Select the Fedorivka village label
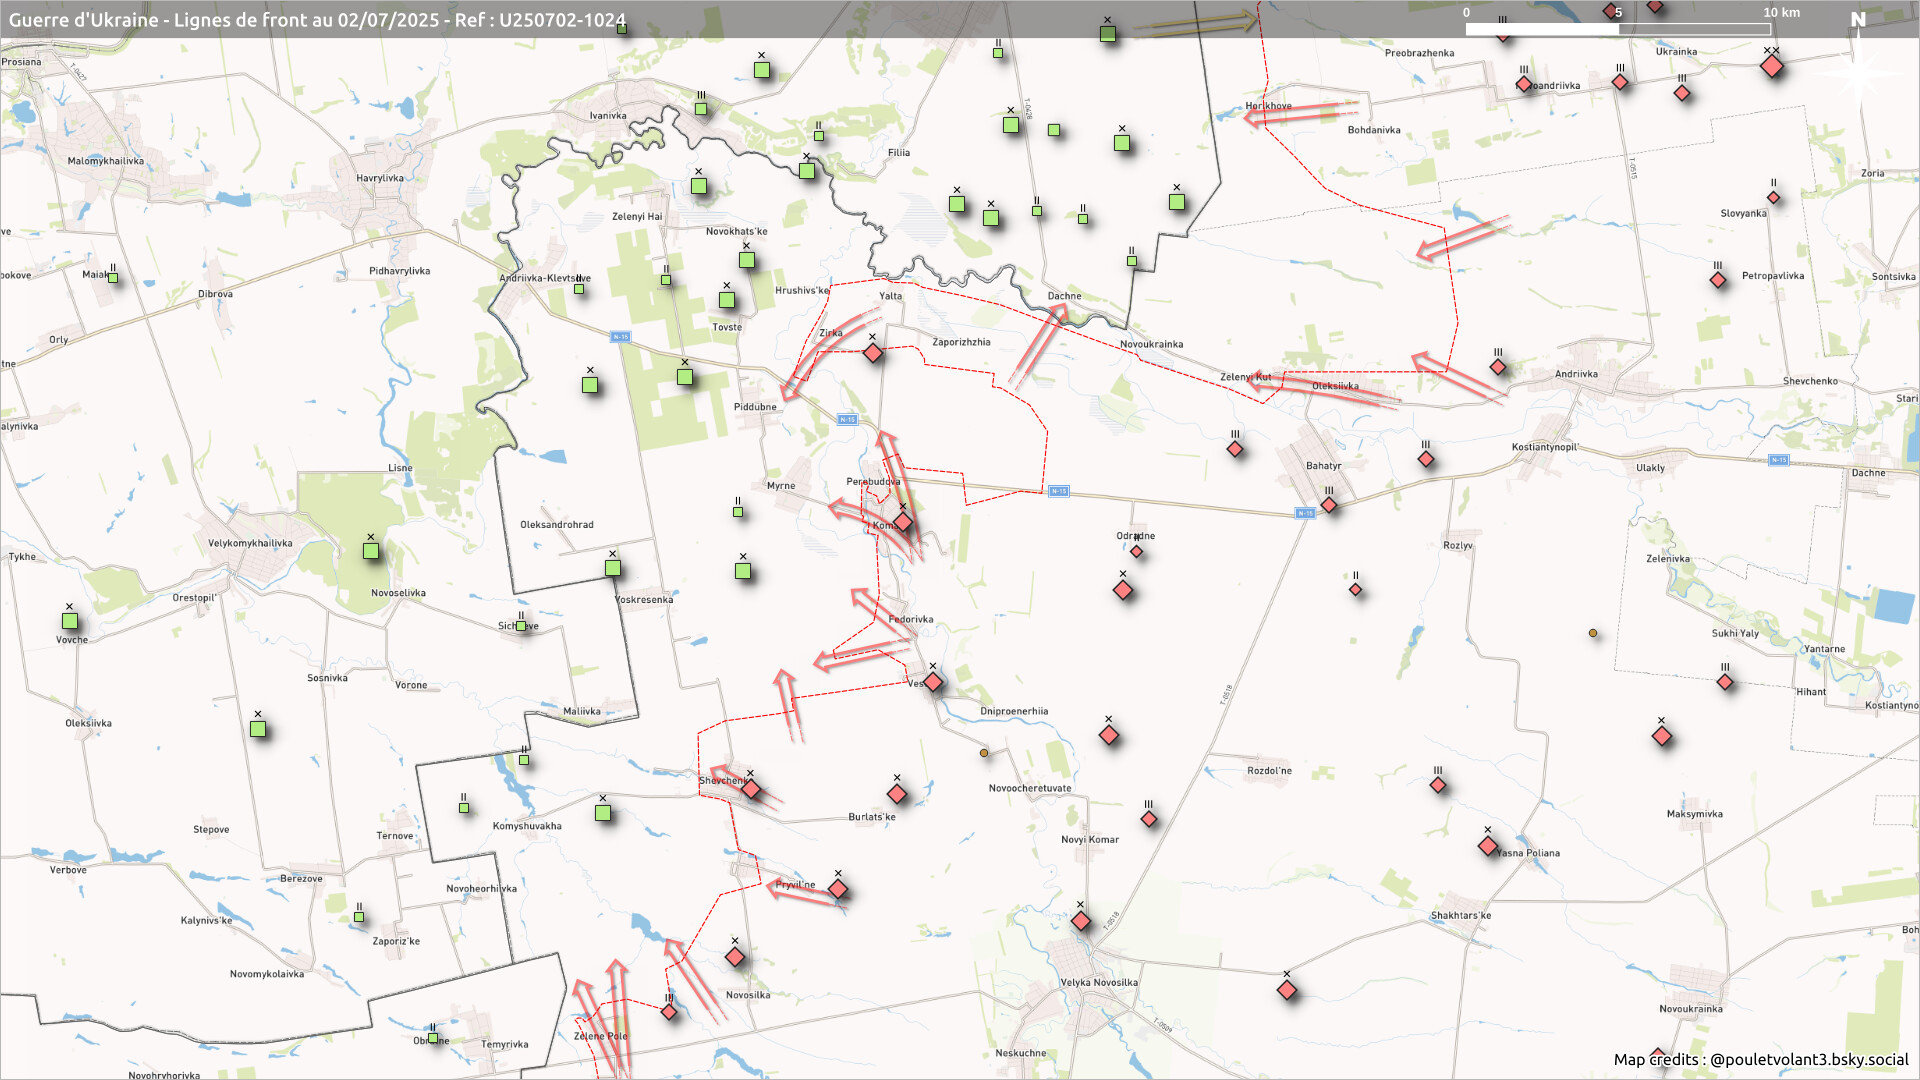The height and width of the screenshot is (1080, 1920). coord(911,620)
